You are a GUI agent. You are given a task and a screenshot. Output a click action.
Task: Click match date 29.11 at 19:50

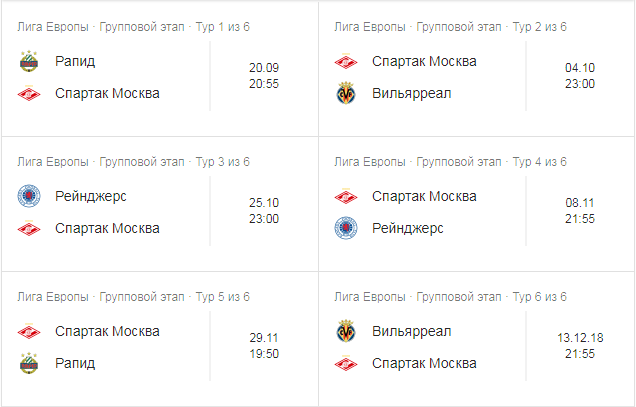click(x=264, y=345)
